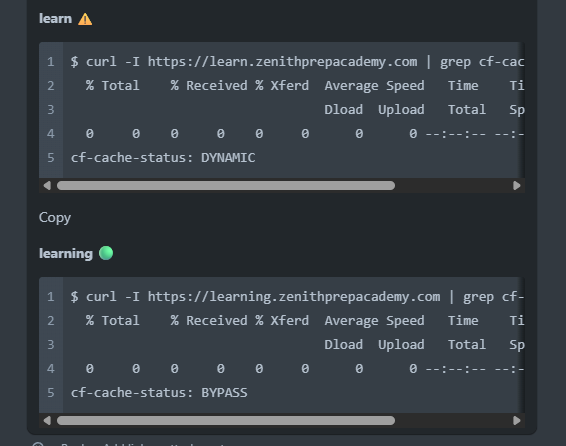Image resolution: width=566 pixels, height=446 pixels.
Task: Click 'cf-cache-status: DYNAMIC' output line
Action: [x=163, y=158]
